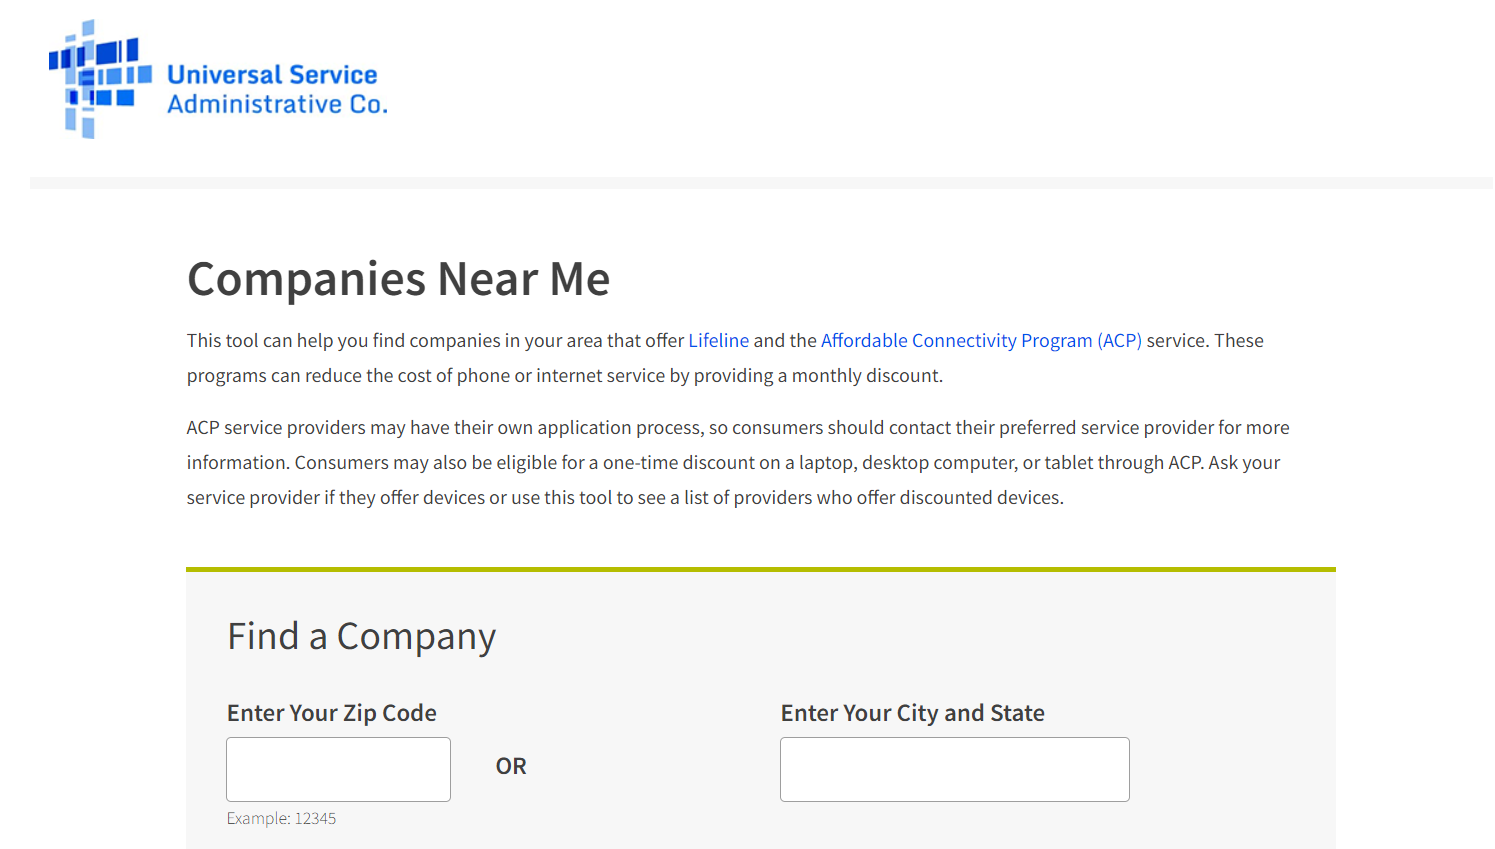Open the Lifeline link

point(718,341)
